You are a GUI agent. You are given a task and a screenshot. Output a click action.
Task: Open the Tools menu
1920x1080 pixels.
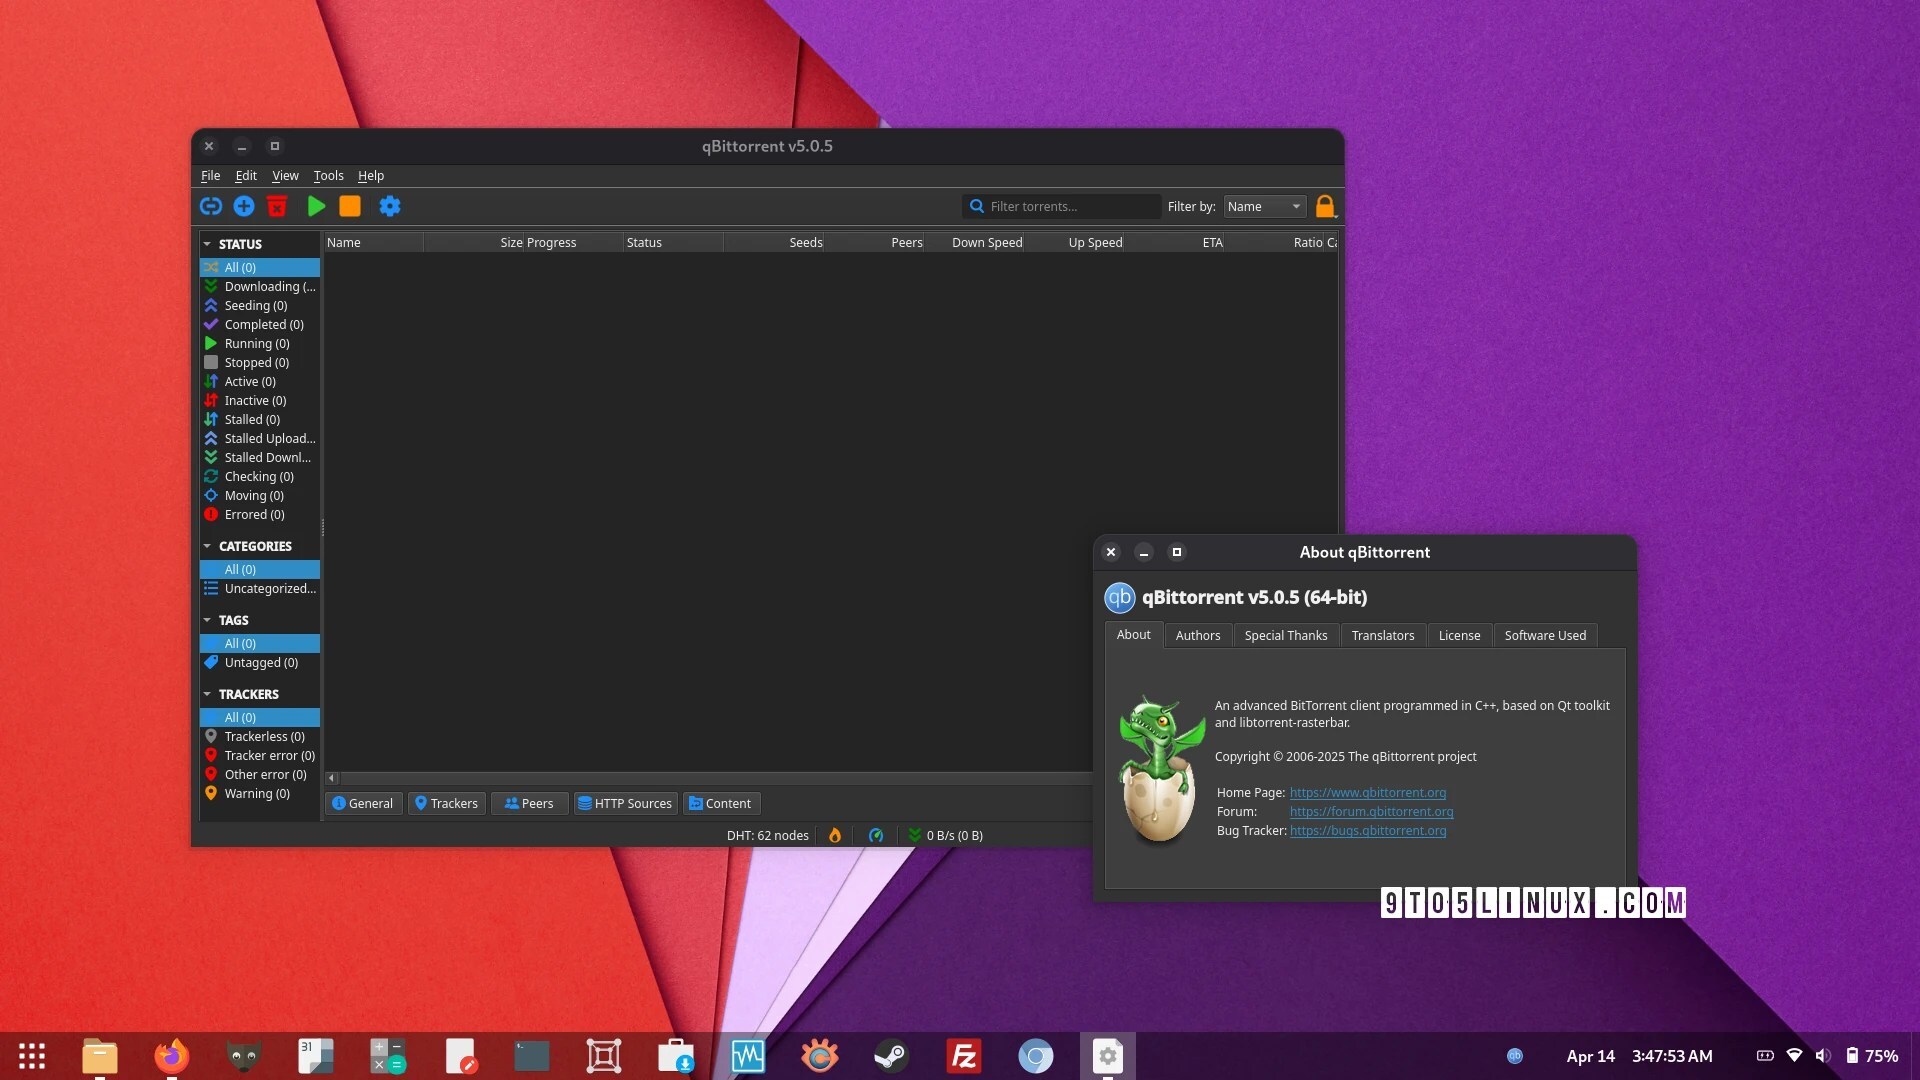[328, 175]
